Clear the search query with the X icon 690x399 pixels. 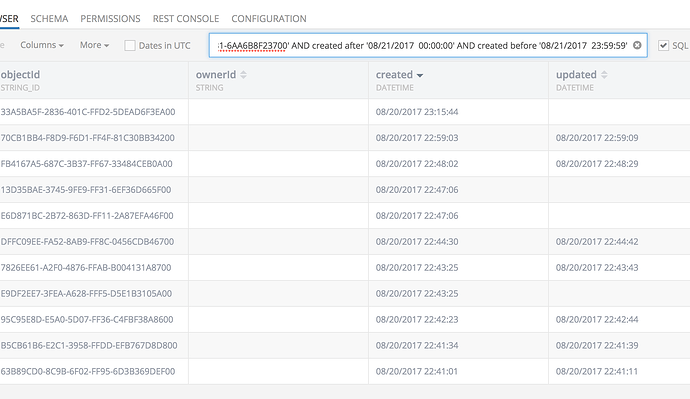point(637,45)
